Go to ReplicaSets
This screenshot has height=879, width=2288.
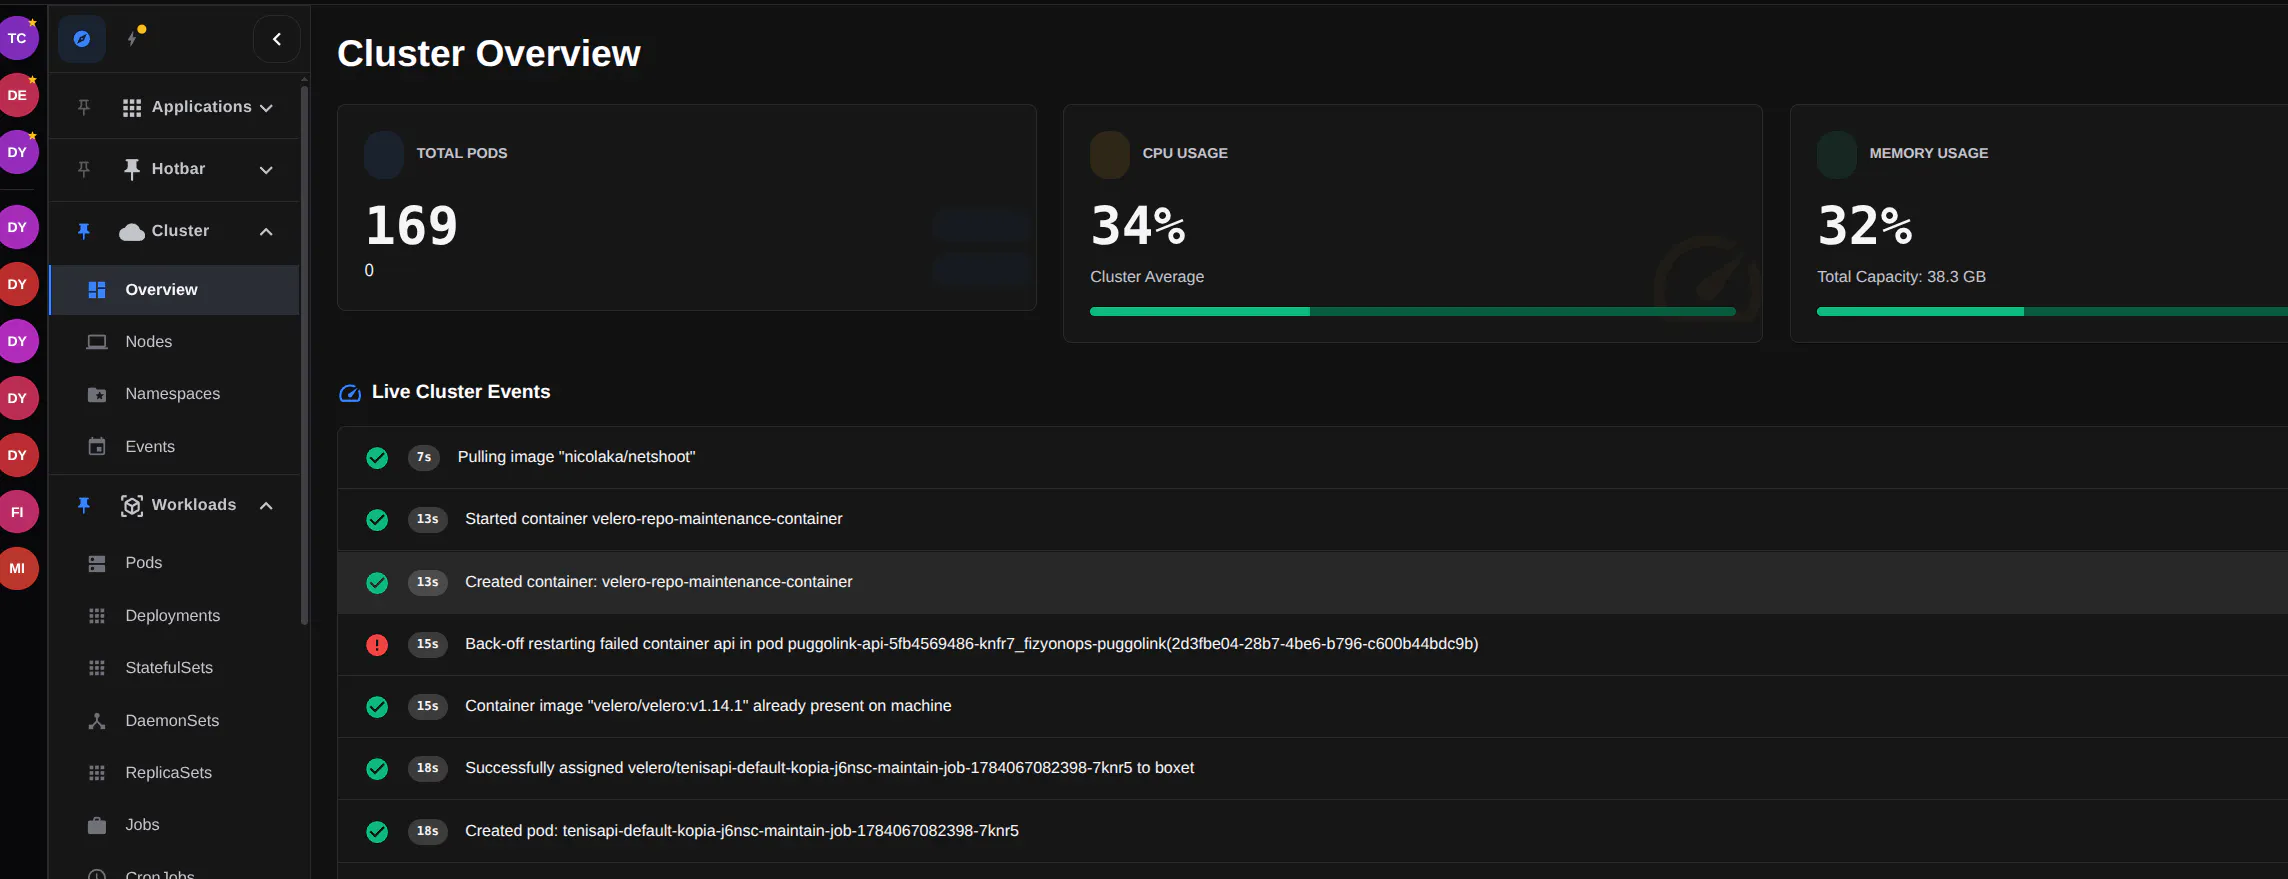click(174, 773)
